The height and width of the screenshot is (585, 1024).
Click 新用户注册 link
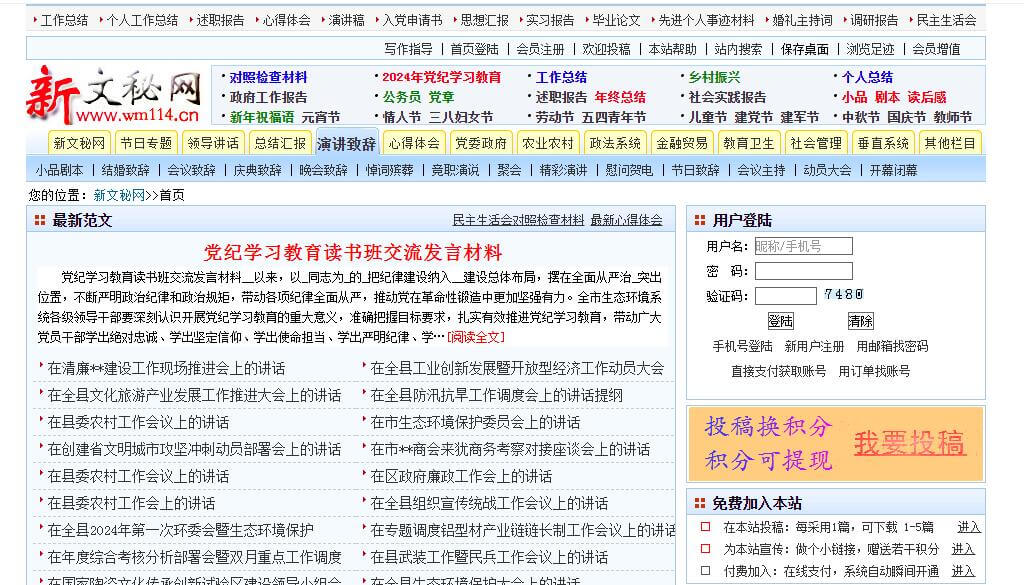tap(814, 346)
